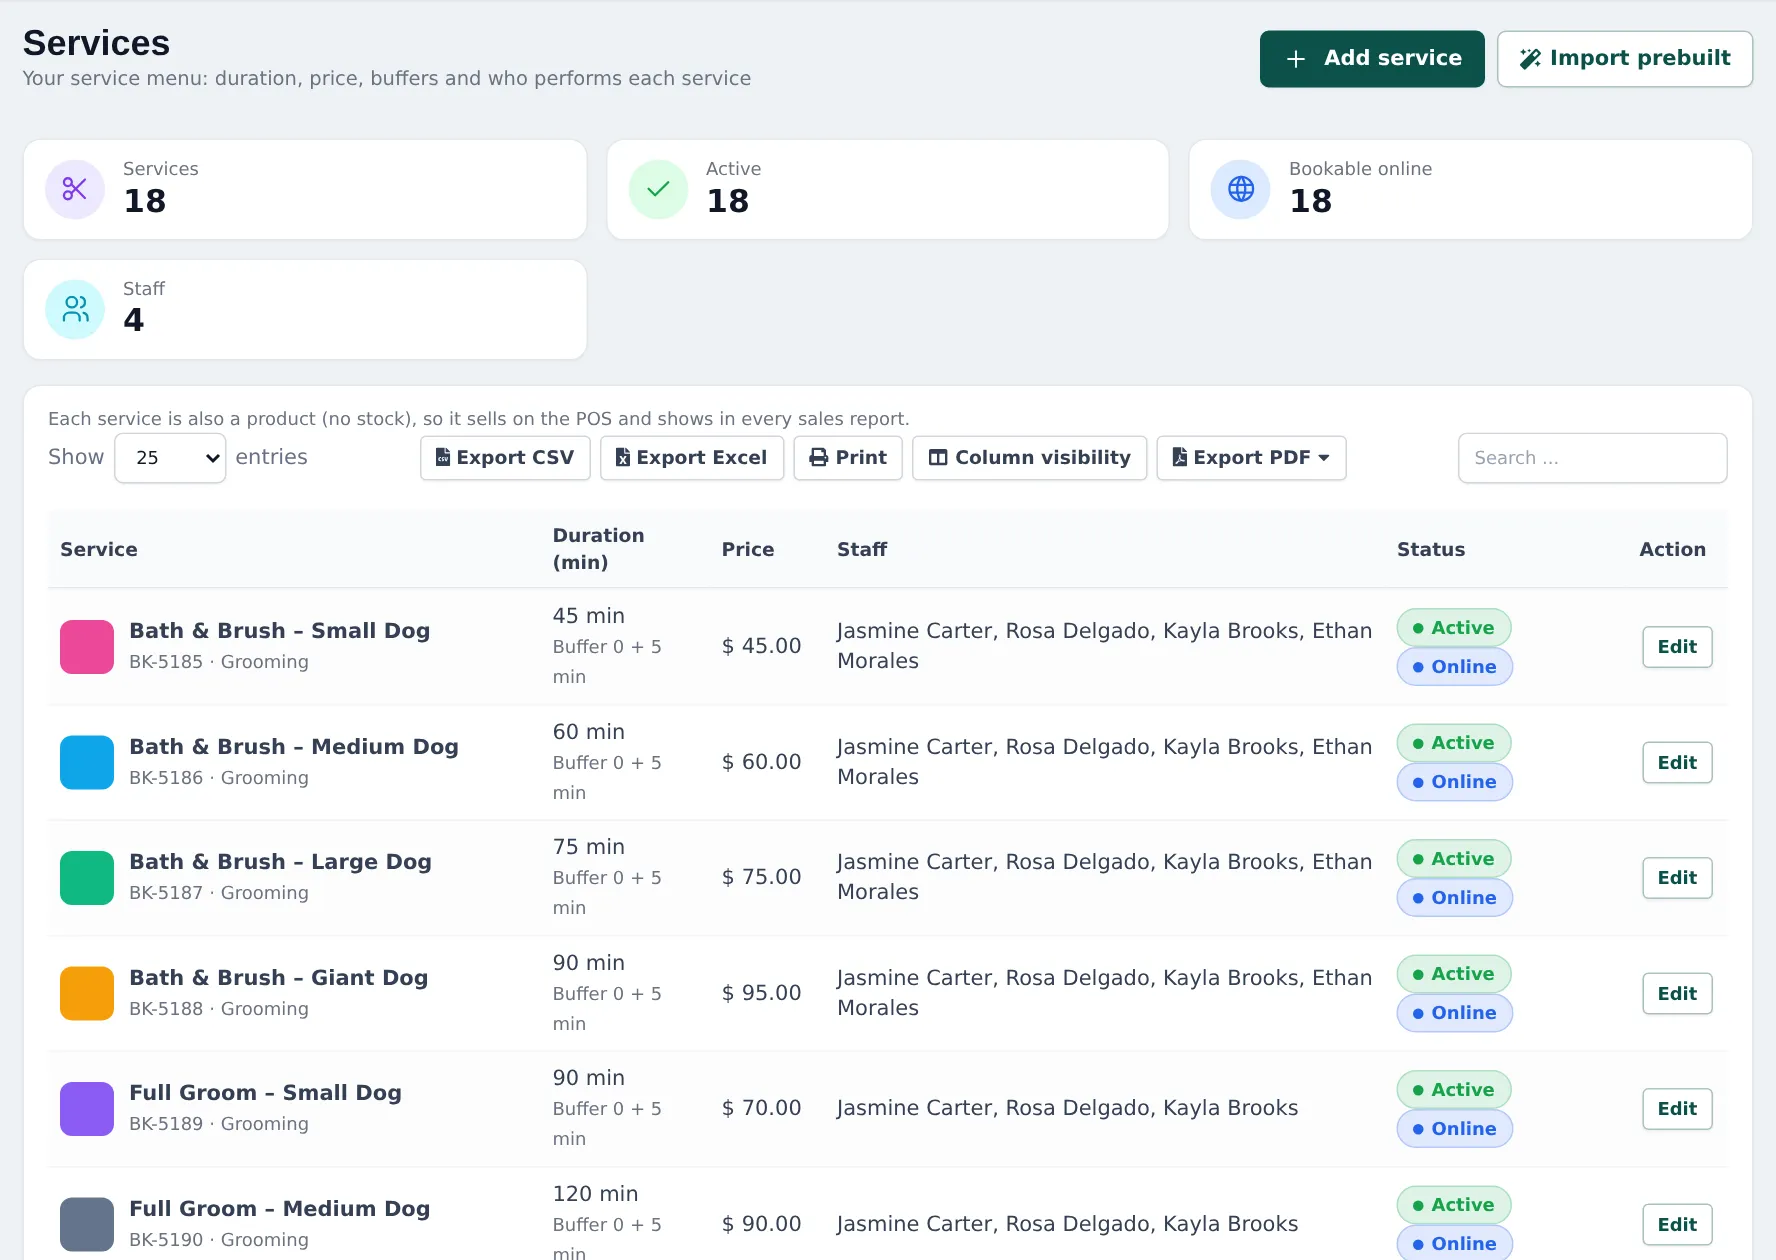Click gray swatch for Full Groom Medium Dog
1776x1260 pixels.
click(x=87, y=1225)
